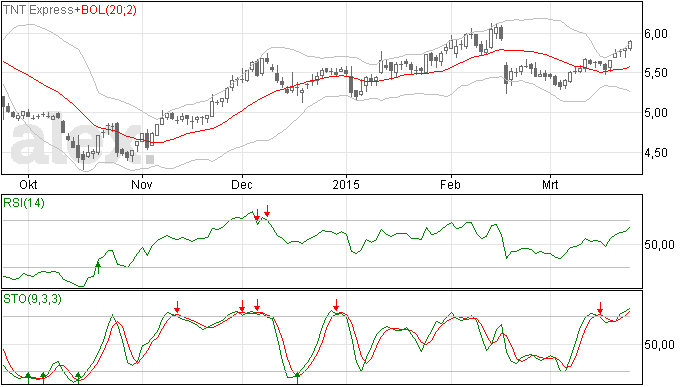This screenshot has width=690, height=387.
Task: Click the Dec month label
Action: [242, 184]
